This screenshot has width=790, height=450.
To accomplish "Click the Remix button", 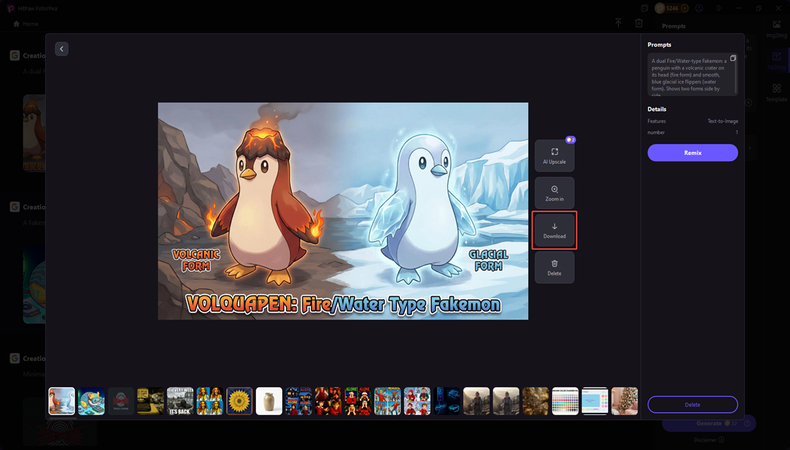I will click(x=693, y=153).
